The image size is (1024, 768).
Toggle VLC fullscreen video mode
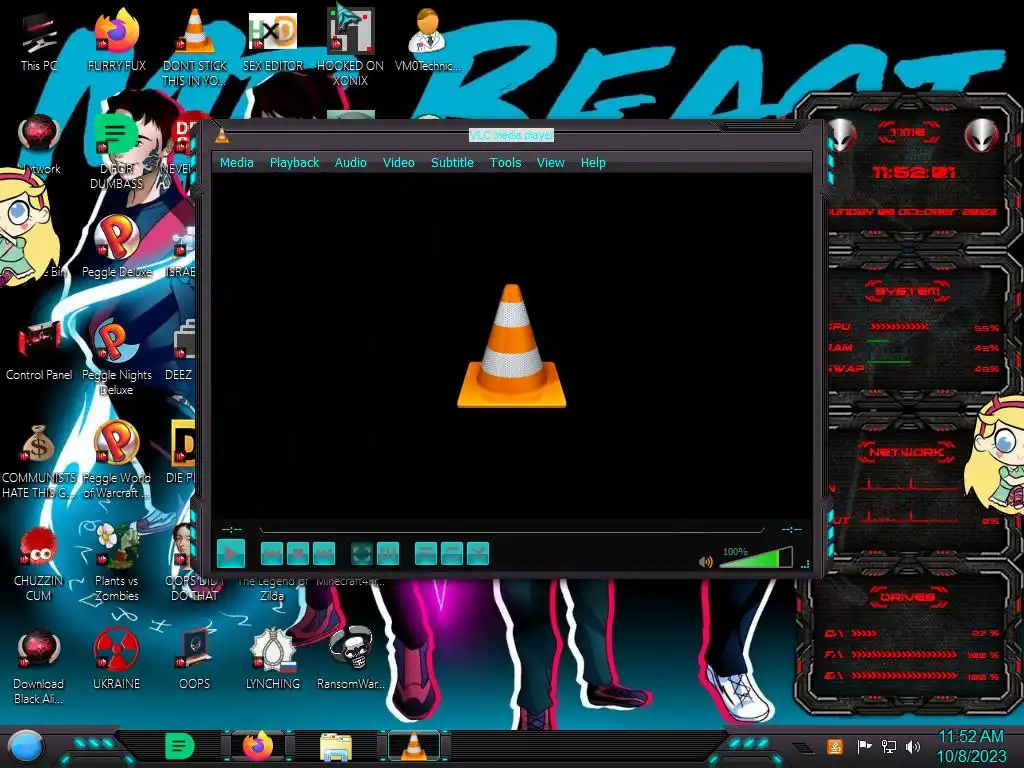click(362, 554)
